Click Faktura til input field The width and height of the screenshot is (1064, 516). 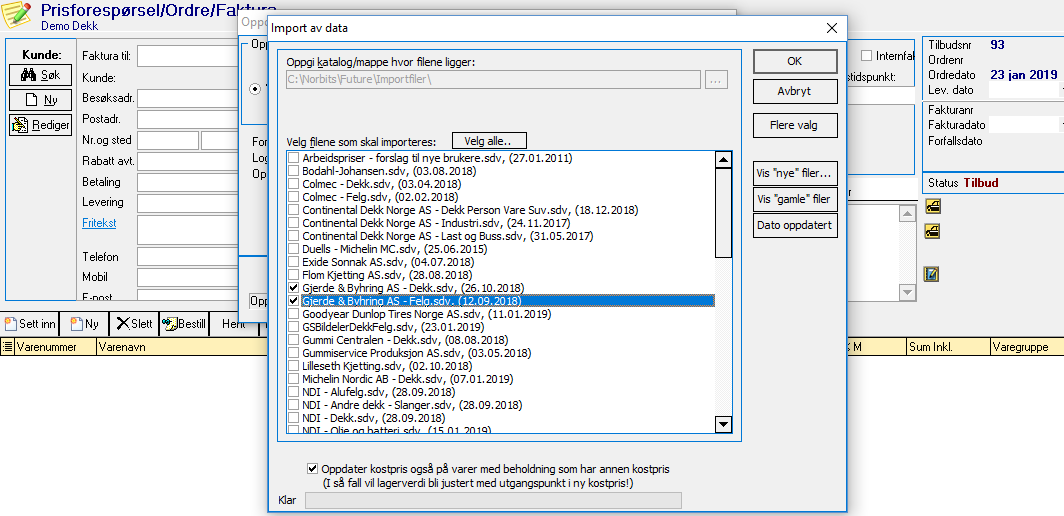187,56
